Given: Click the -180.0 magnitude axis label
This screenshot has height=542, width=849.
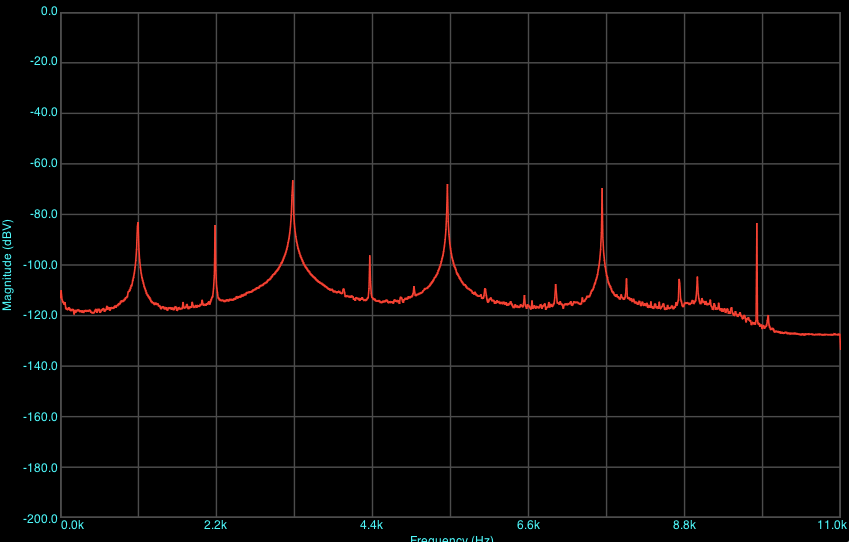Looking at the screenshot, I should pyautogui.click(x=41, y=468).
